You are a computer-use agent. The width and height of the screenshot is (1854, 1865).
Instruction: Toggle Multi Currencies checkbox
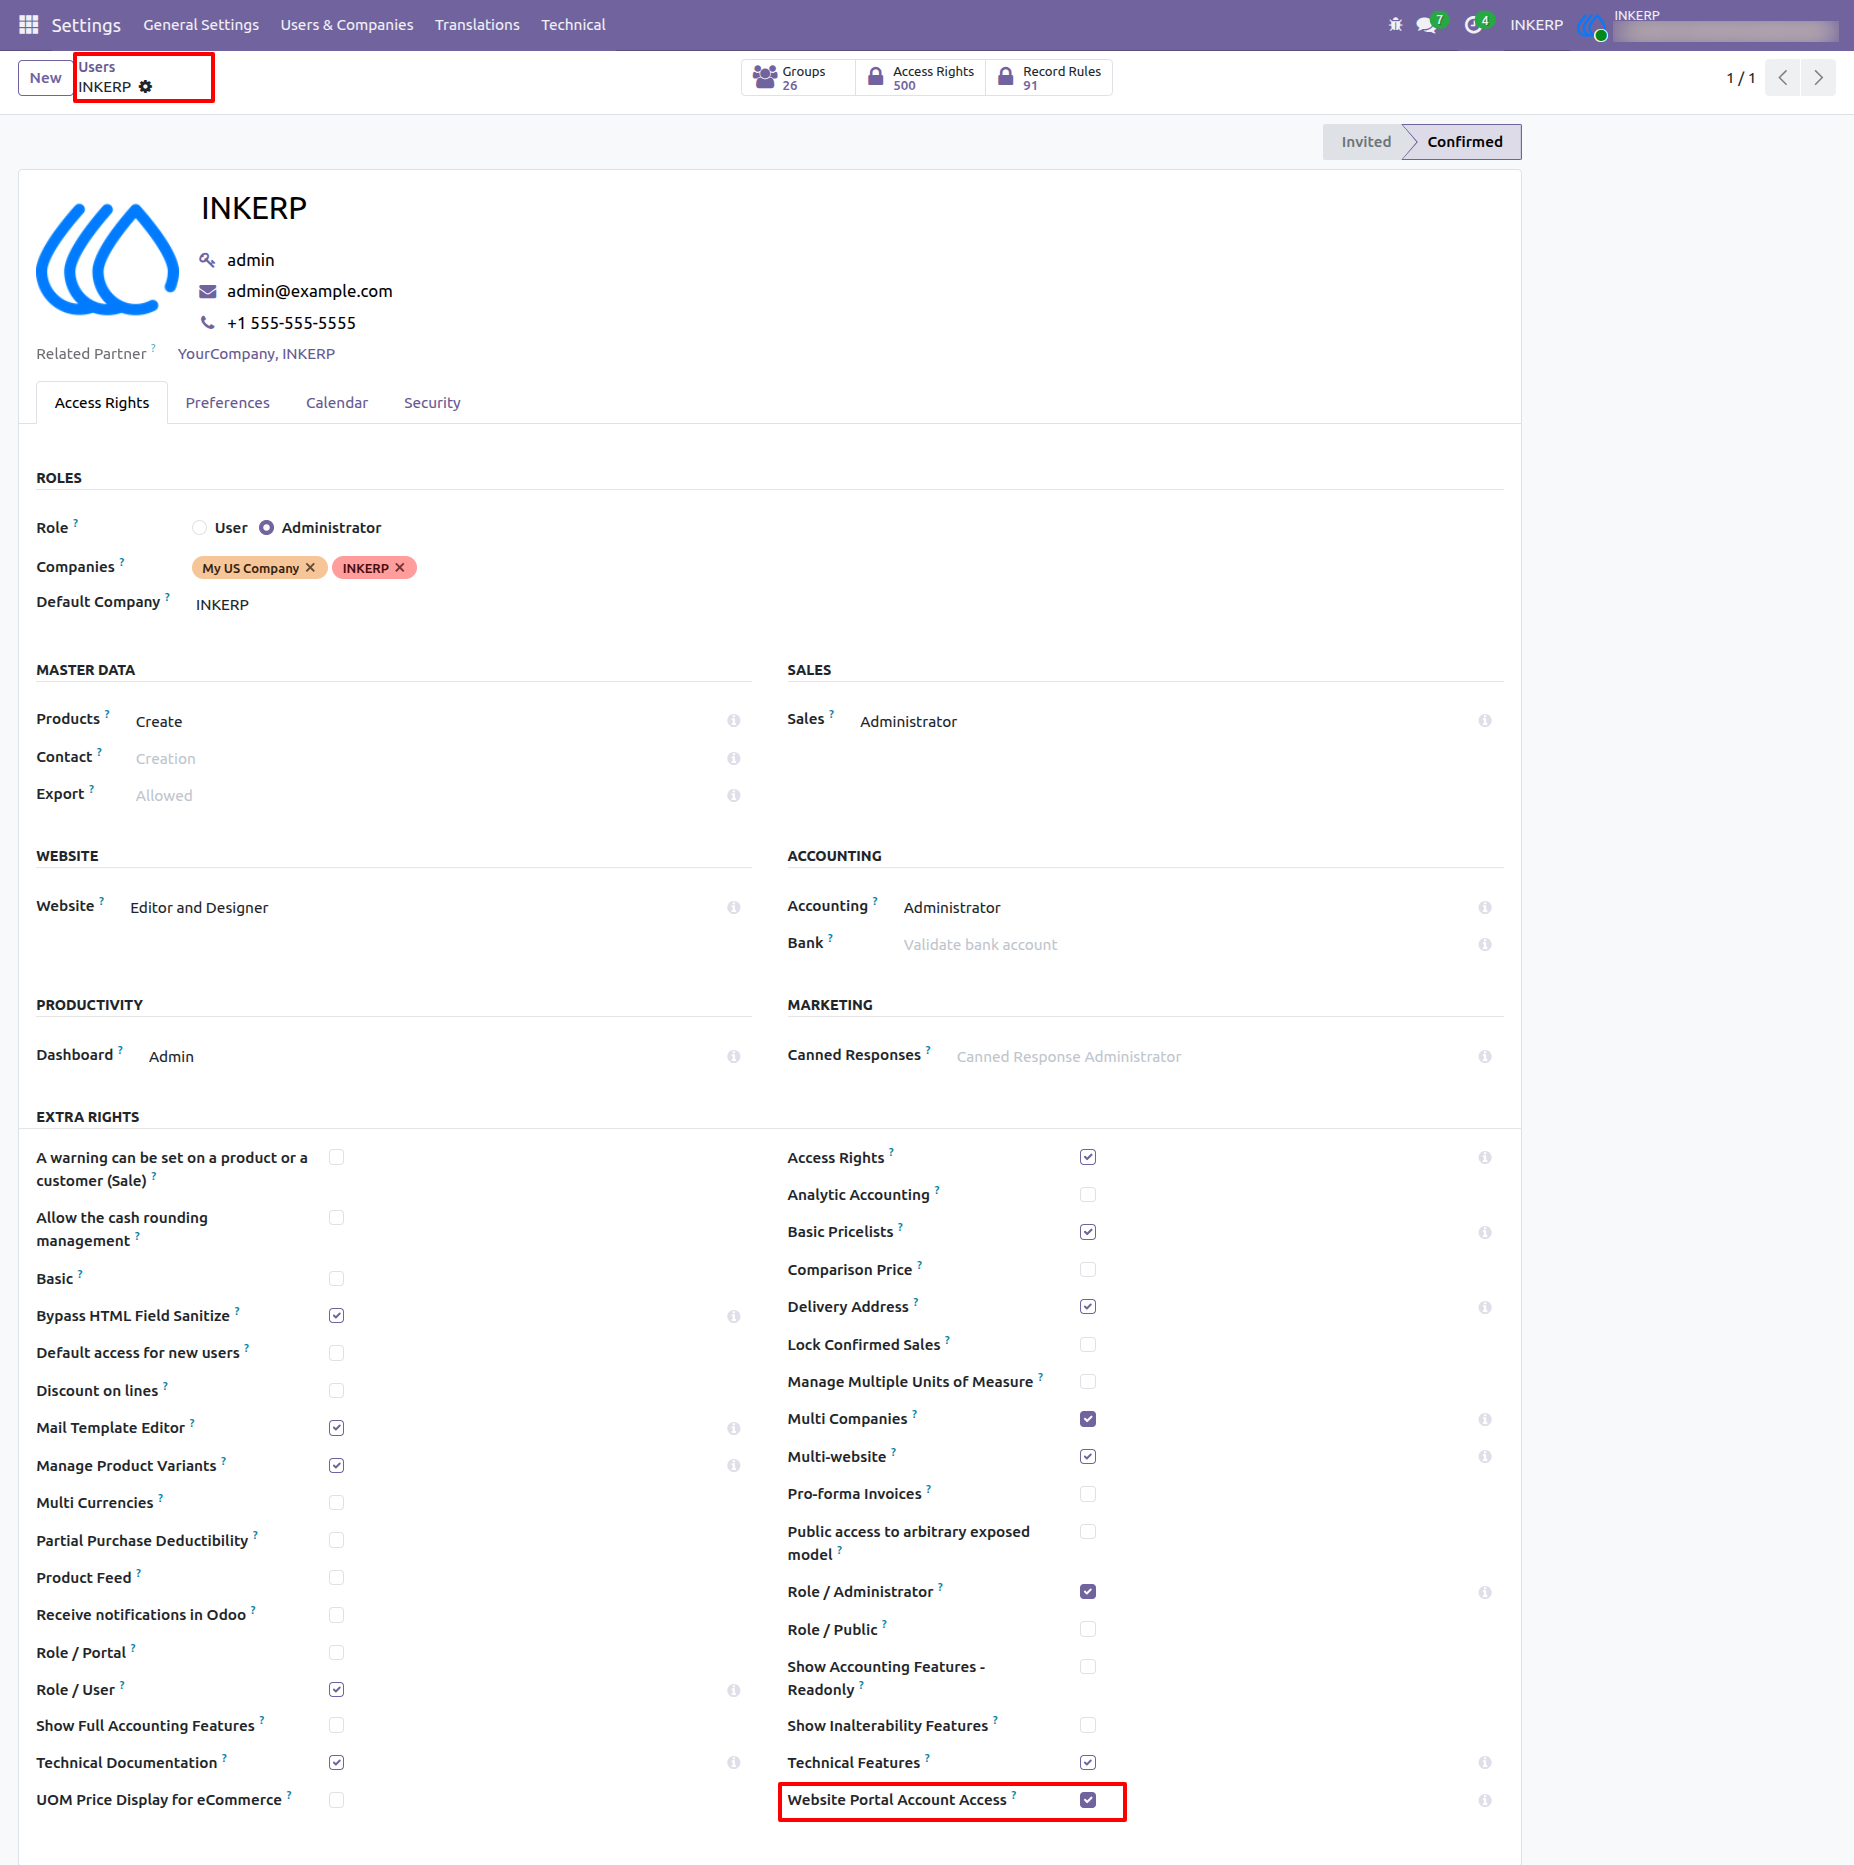tap(336, 1502)
